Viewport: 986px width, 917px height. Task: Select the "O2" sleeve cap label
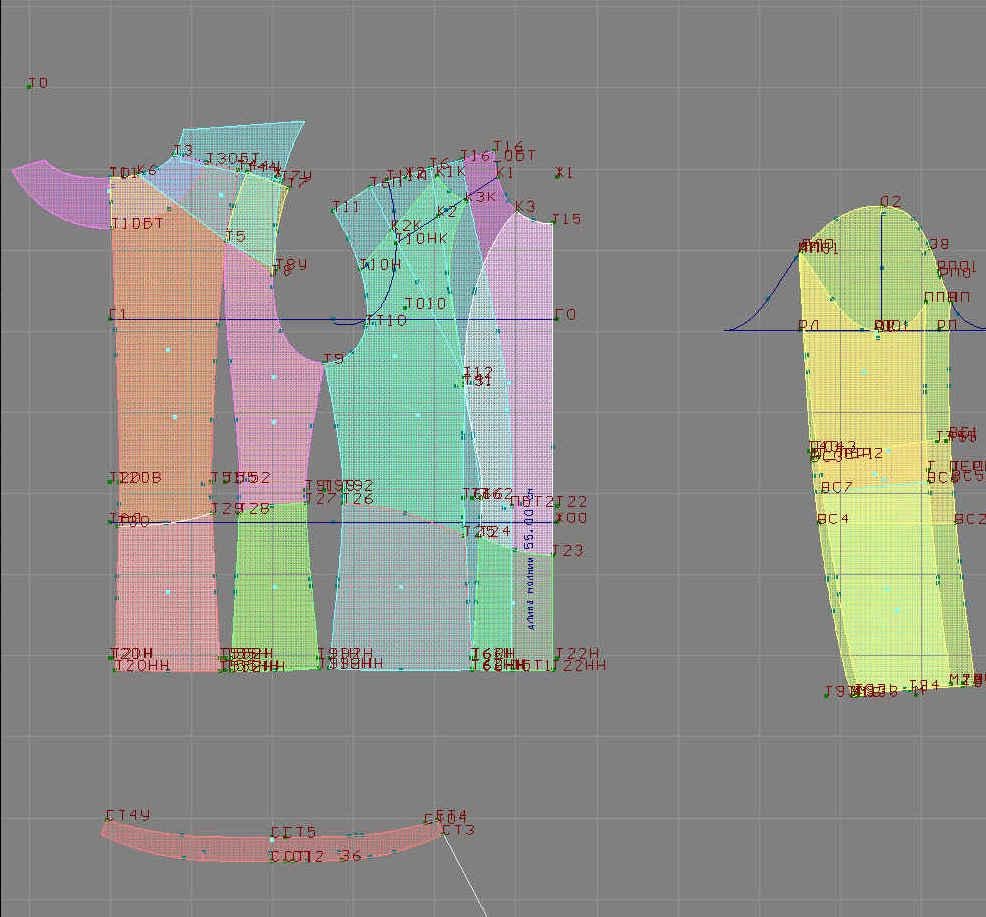[x=891, y=201]
